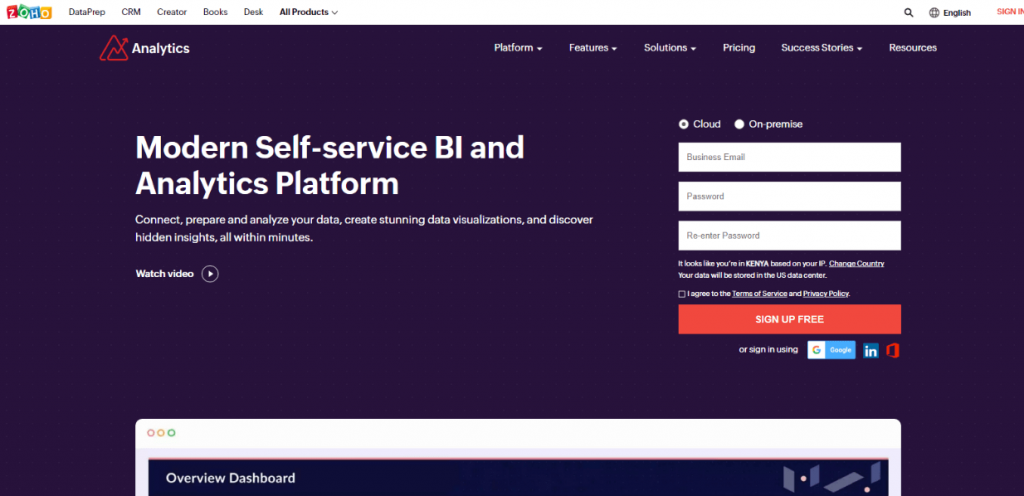Click the Zoho logo
The height and width of the screenshot is (496, 1024).
[x=29, y=12]
